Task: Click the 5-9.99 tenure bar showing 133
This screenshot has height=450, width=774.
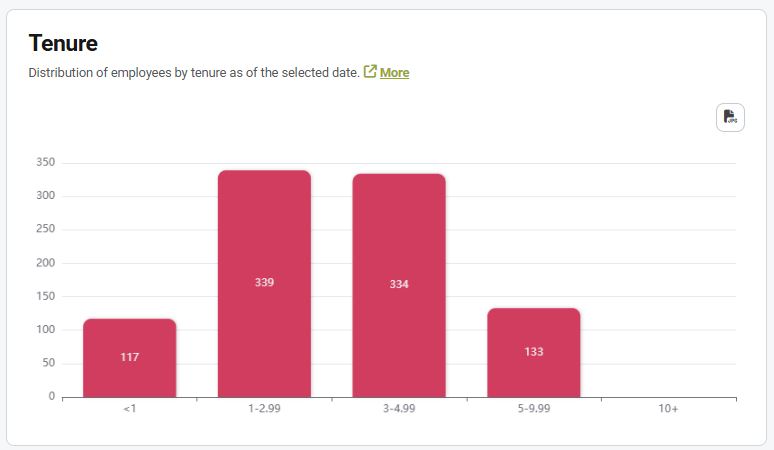Action: click(534, 352)
